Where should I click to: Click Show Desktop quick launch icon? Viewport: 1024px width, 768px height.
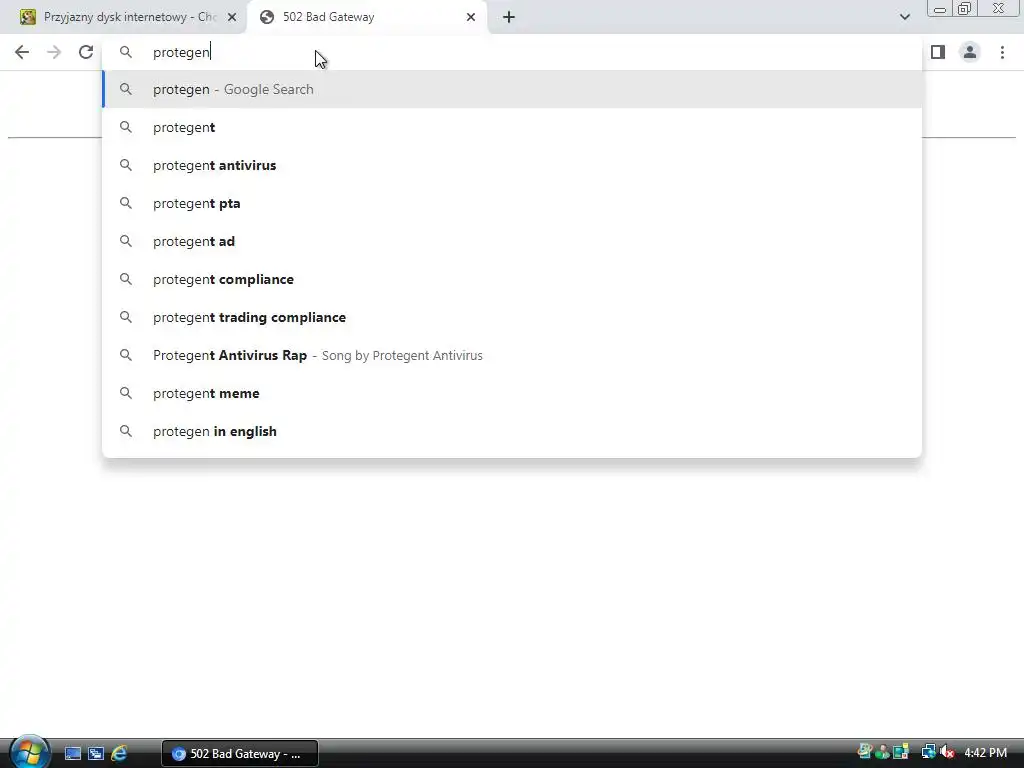pos(72,754)
